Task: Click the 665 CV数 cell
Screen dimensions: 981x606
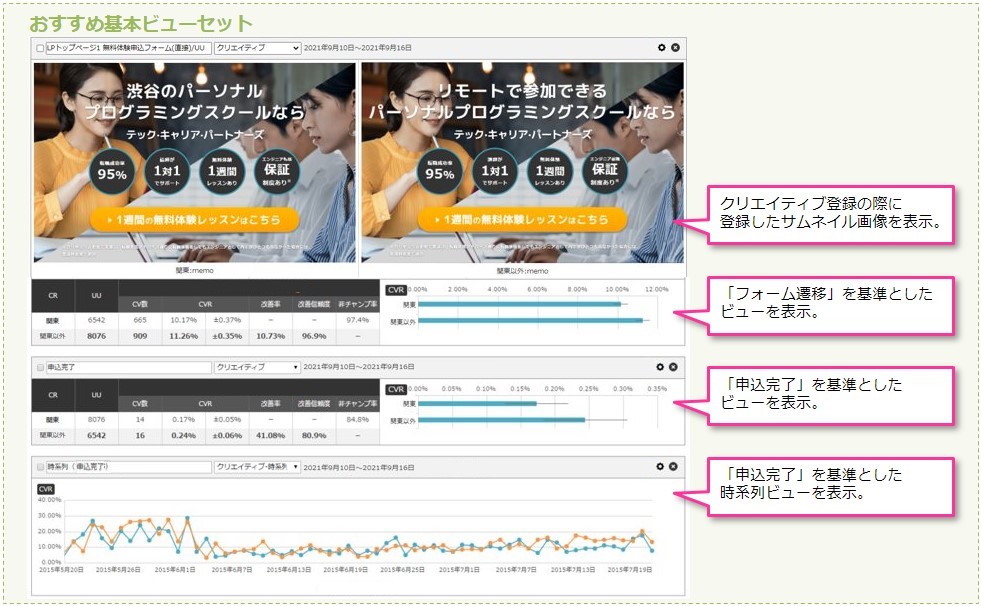Action: point(140,320)
